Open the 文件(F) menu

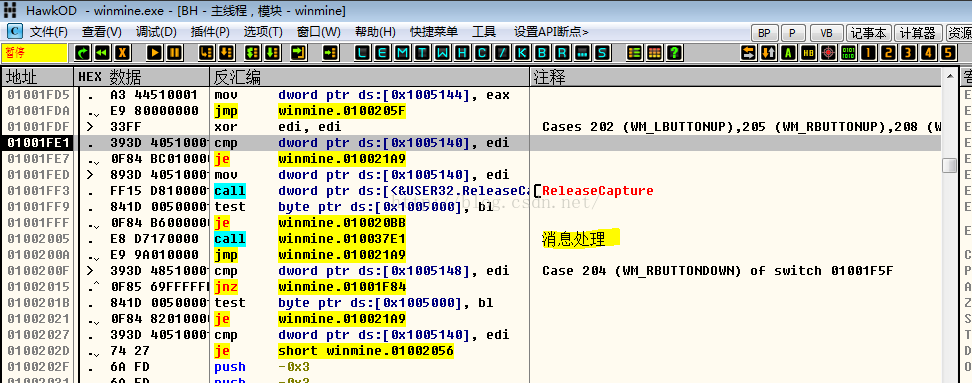click(49, 32)
